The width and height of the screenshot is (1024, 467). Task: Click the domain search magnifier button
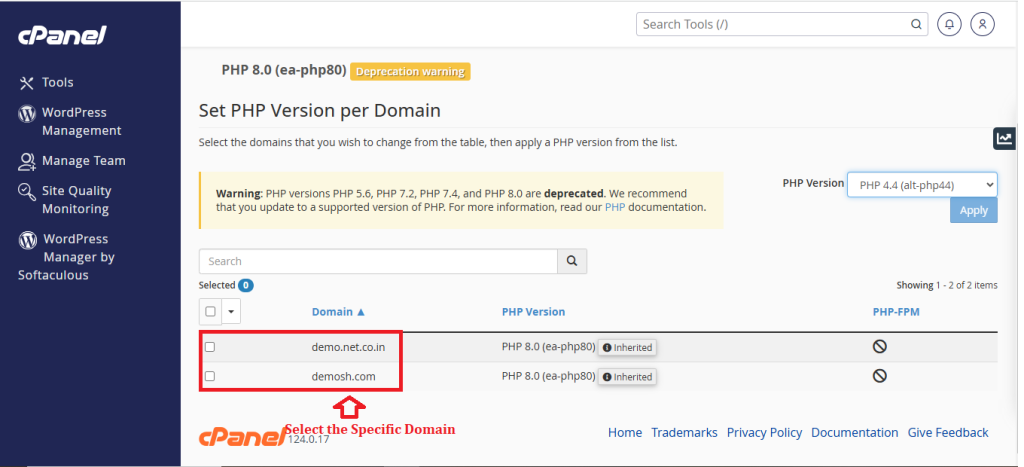coord(572,261)
